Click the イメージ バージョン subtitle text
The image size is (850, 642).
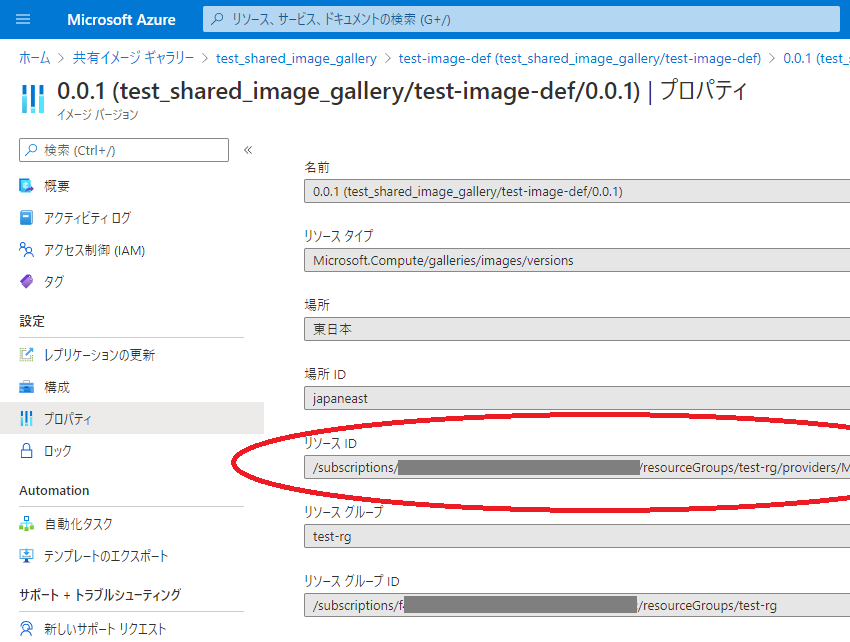(x=98, y=114)
